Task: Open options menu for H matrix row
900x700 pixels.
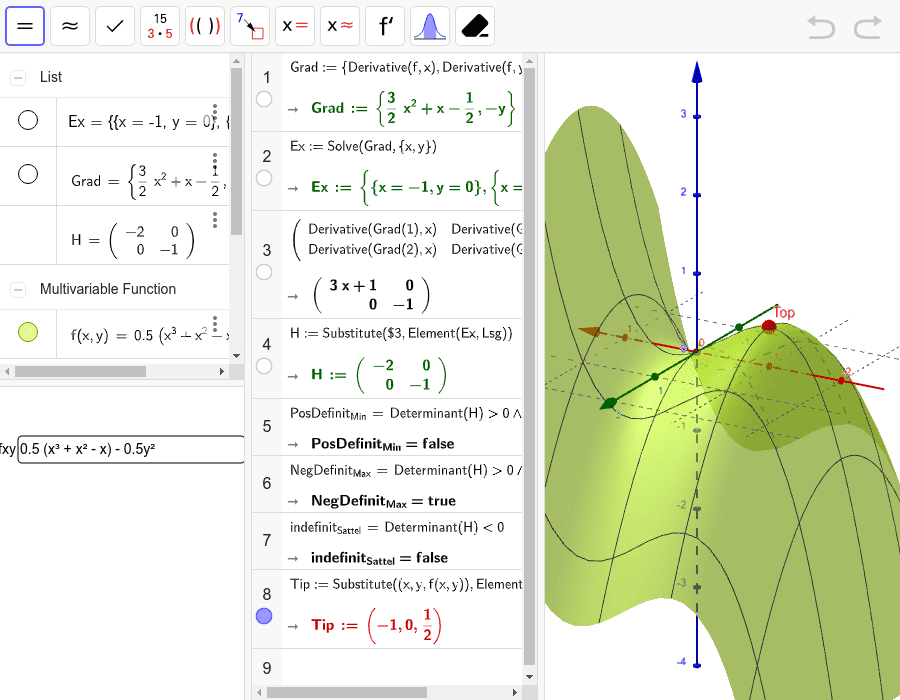Action: [215, 220]
